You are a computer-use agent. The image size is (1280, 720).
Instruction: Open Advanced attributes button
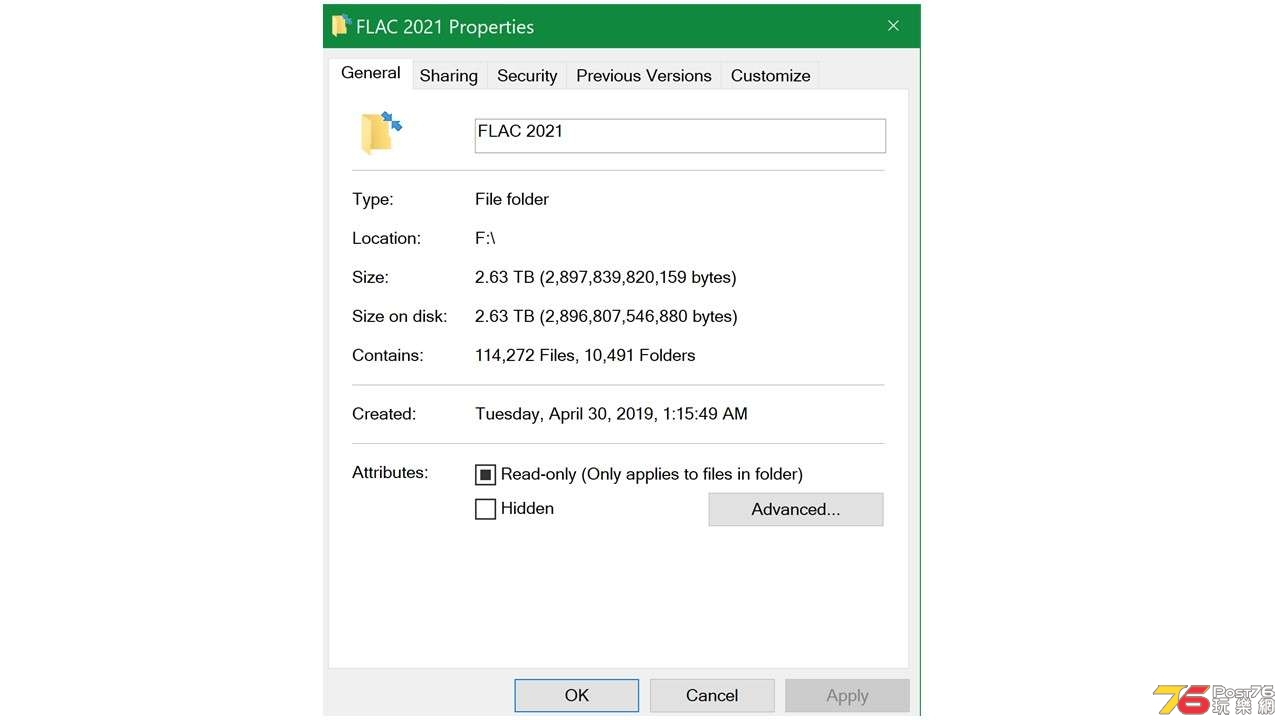796,509
